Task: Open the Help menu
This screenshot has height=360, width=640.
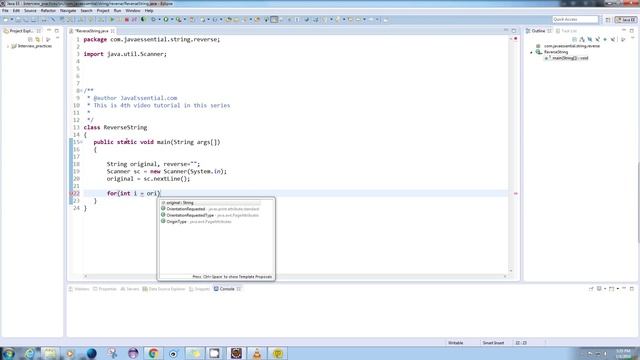Action: click(x=149, y=11)
